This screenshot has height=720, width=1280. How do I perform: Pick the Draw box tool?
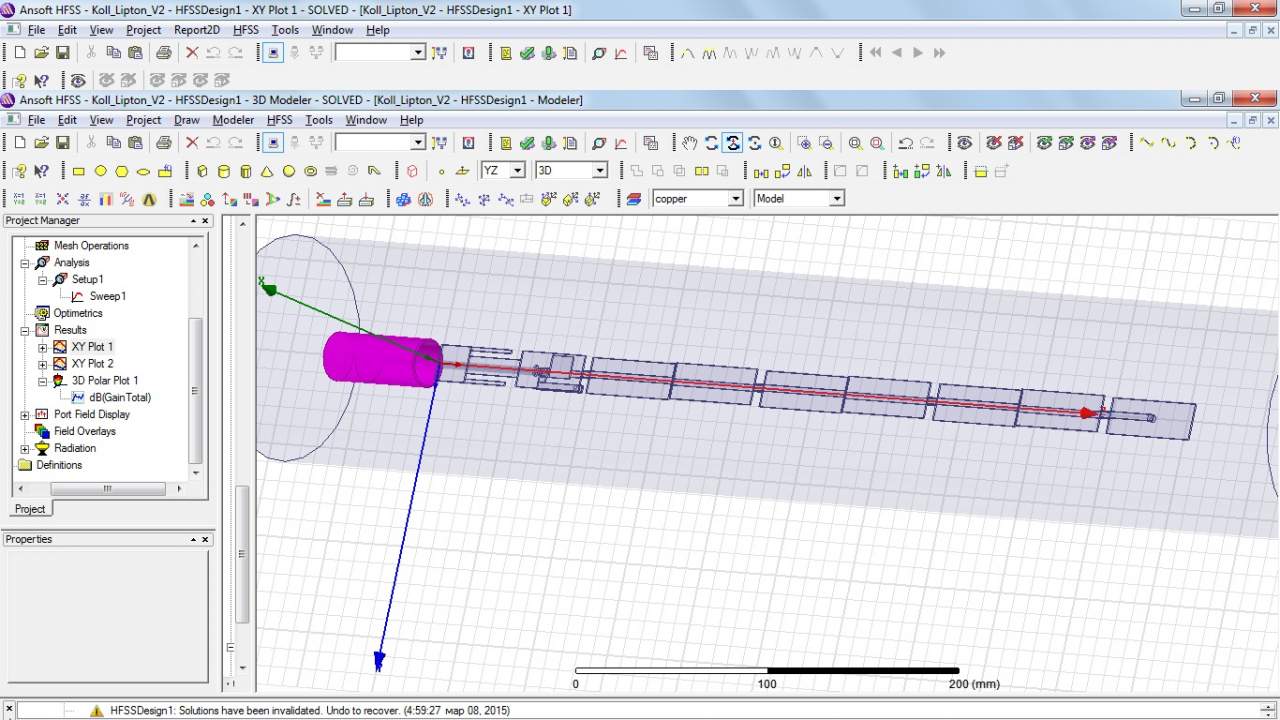203,171
